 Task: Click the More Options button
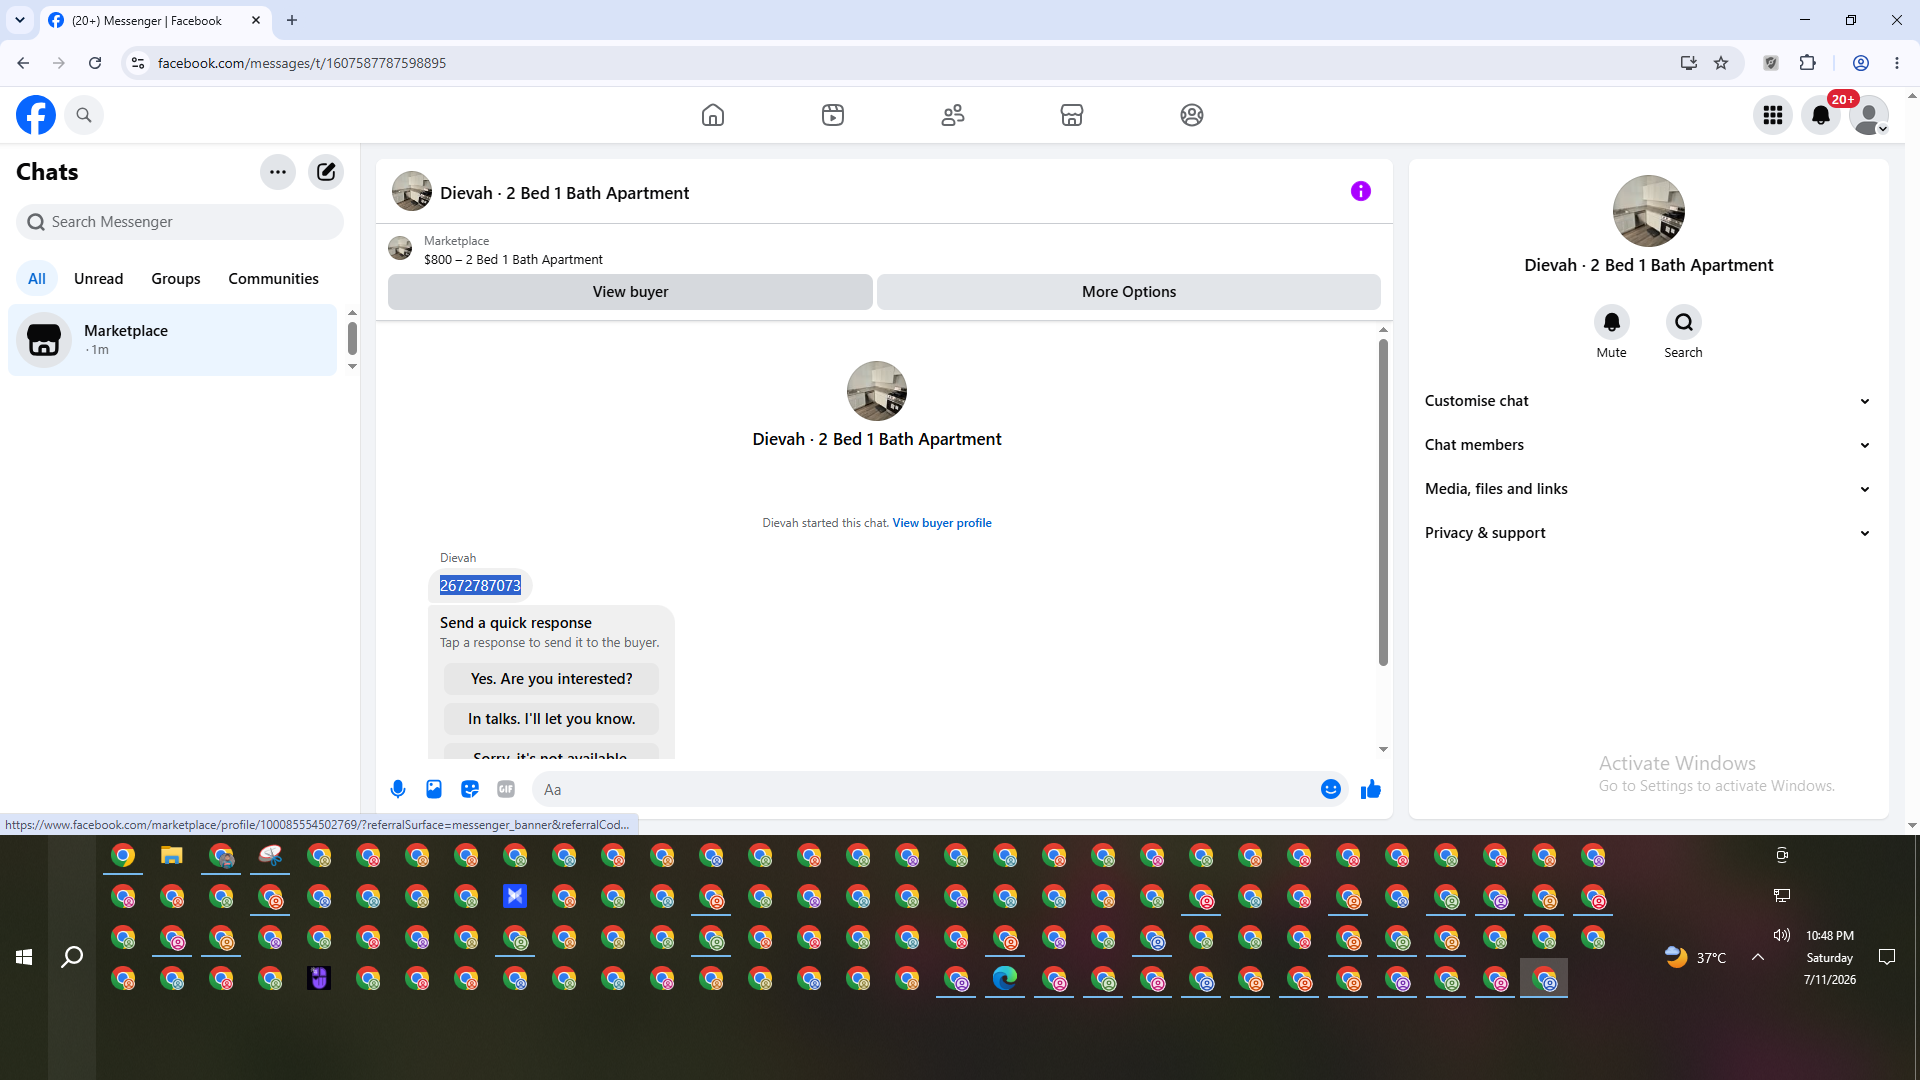point(1129,292)
